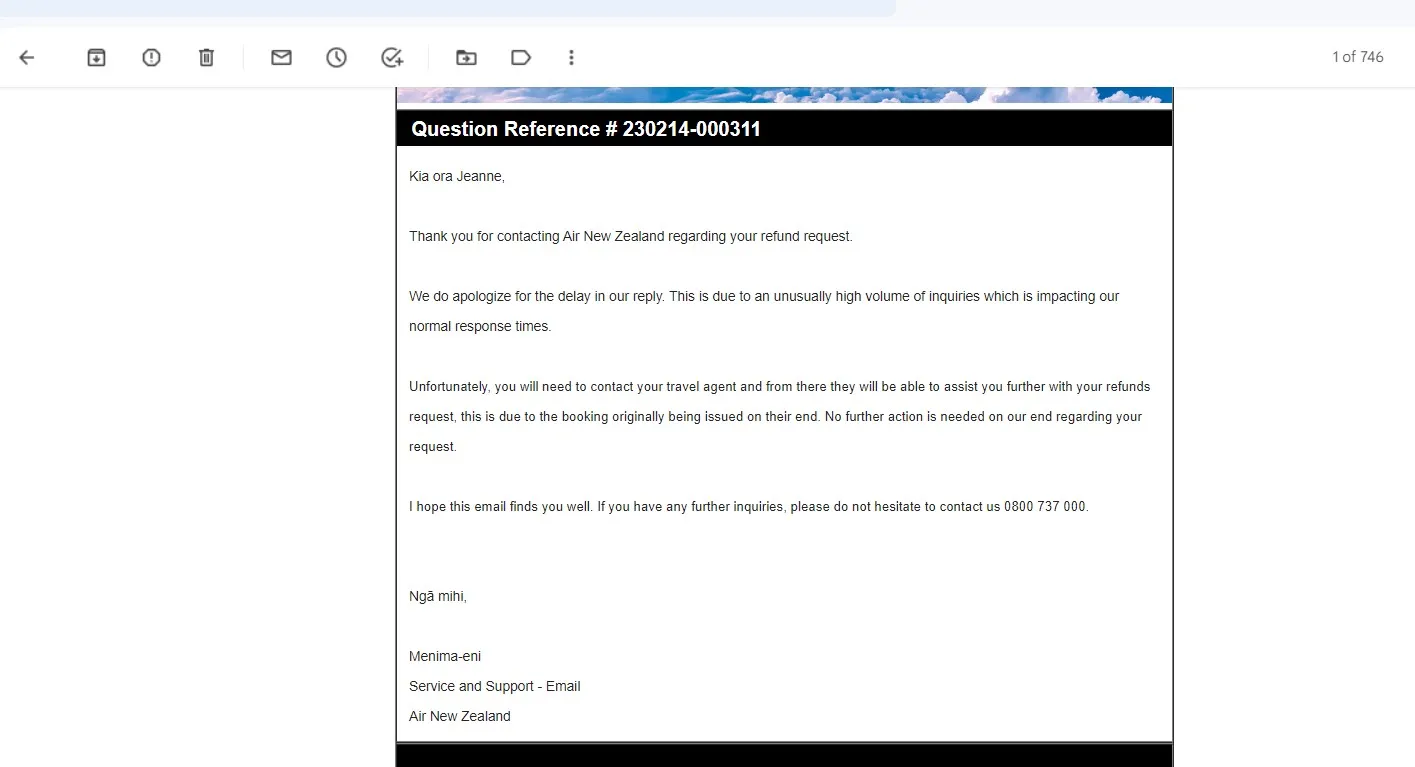Viewport: 1415px width, 767px height.
Task: Click the phone number 0800 737 000
Action: pyautogui.click(x=1045, y=507)
